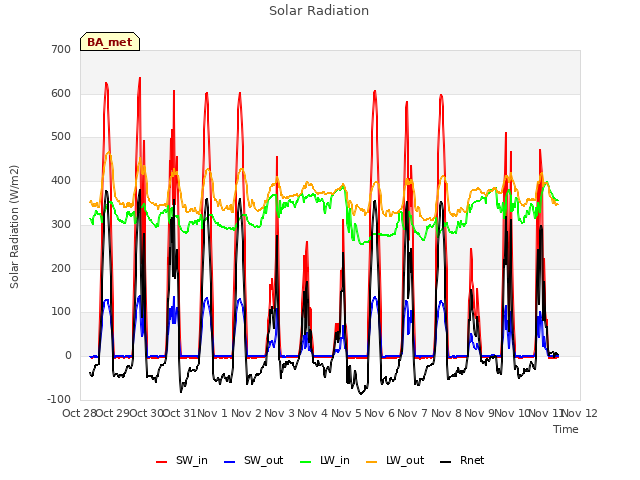This screenshot has height=480, width=640.
Task: Click the Nov 8 x-axis label
Action: coord(446,413)
